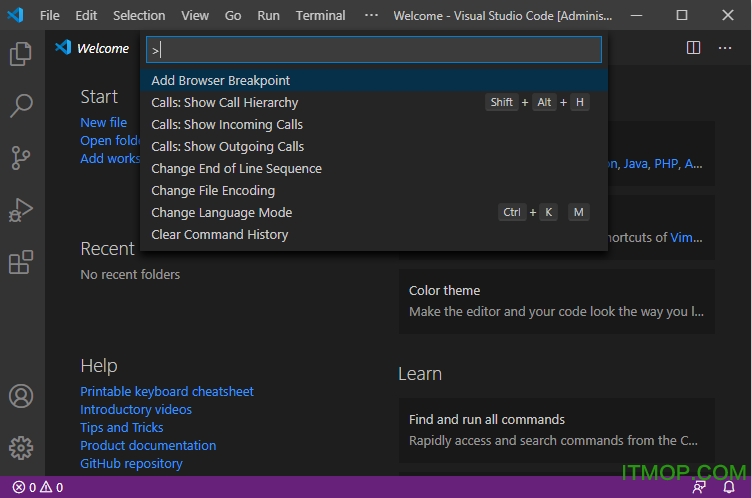Open the Manage gear icon

21,448
